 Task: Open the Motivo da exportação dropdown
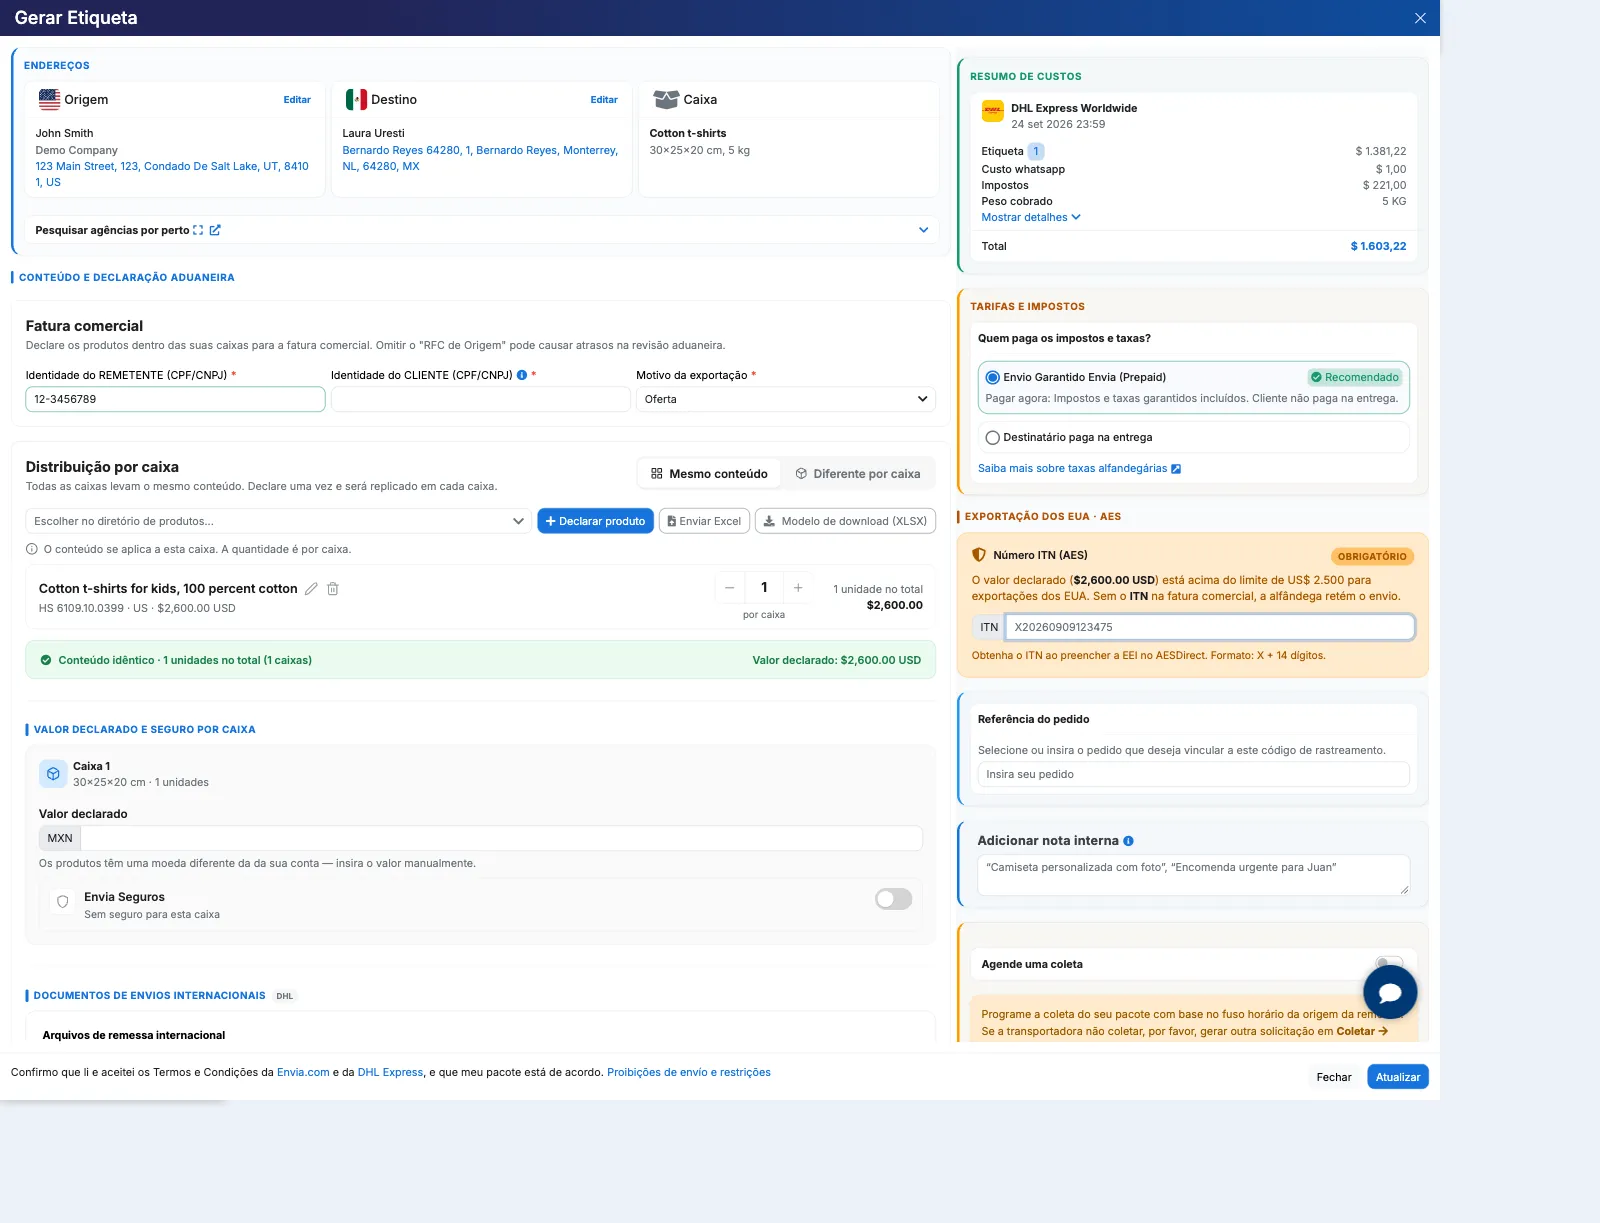(x=786, y=399)
